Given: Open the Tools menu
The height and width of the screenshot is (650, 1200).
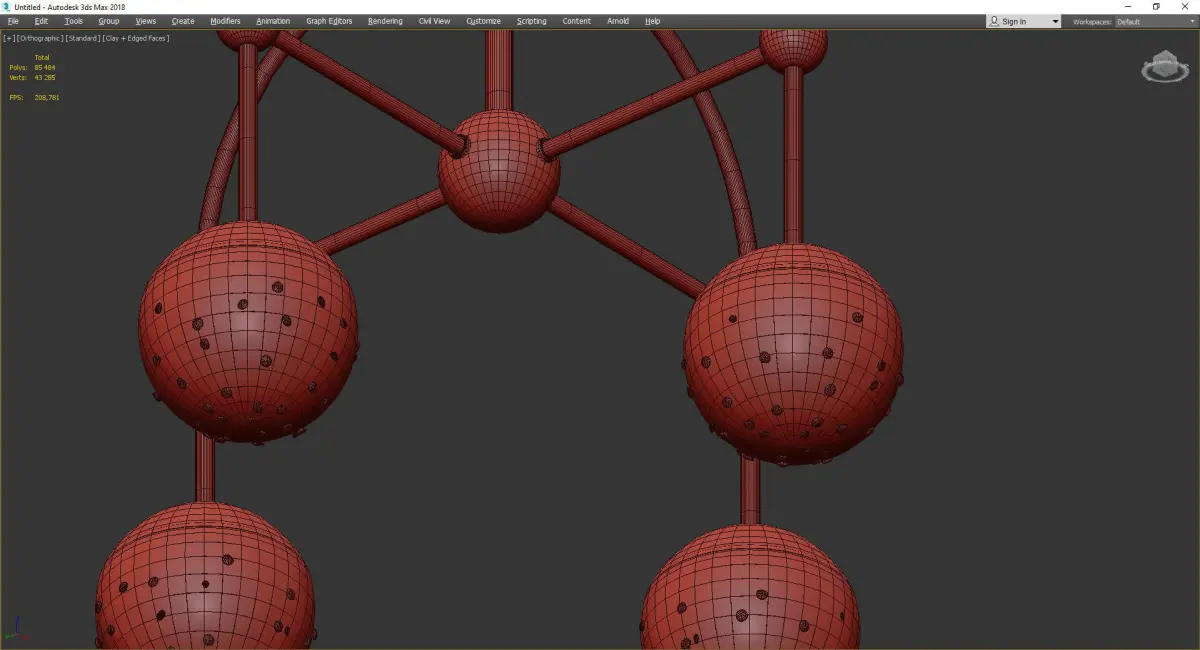Looking at the screenshot, I should click(74, 21).
